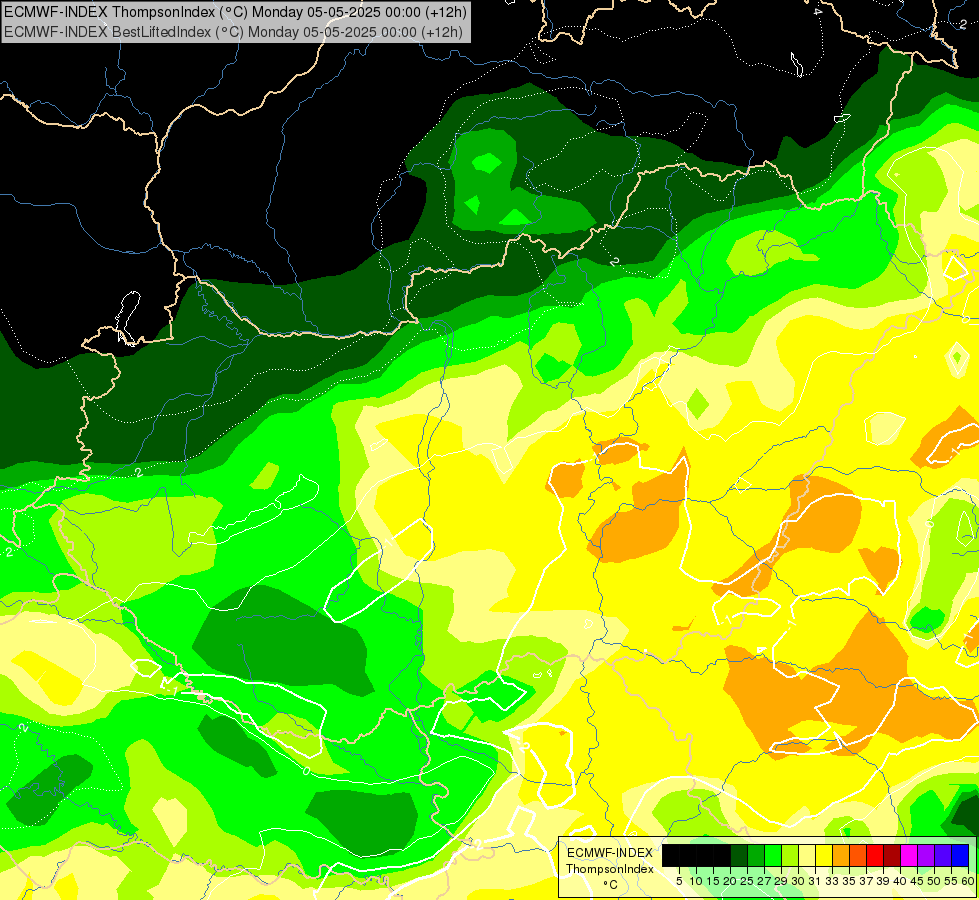This screenshot has width=979, height=900.
Task: Click the legend value label '20'
Action: point(730,881)
